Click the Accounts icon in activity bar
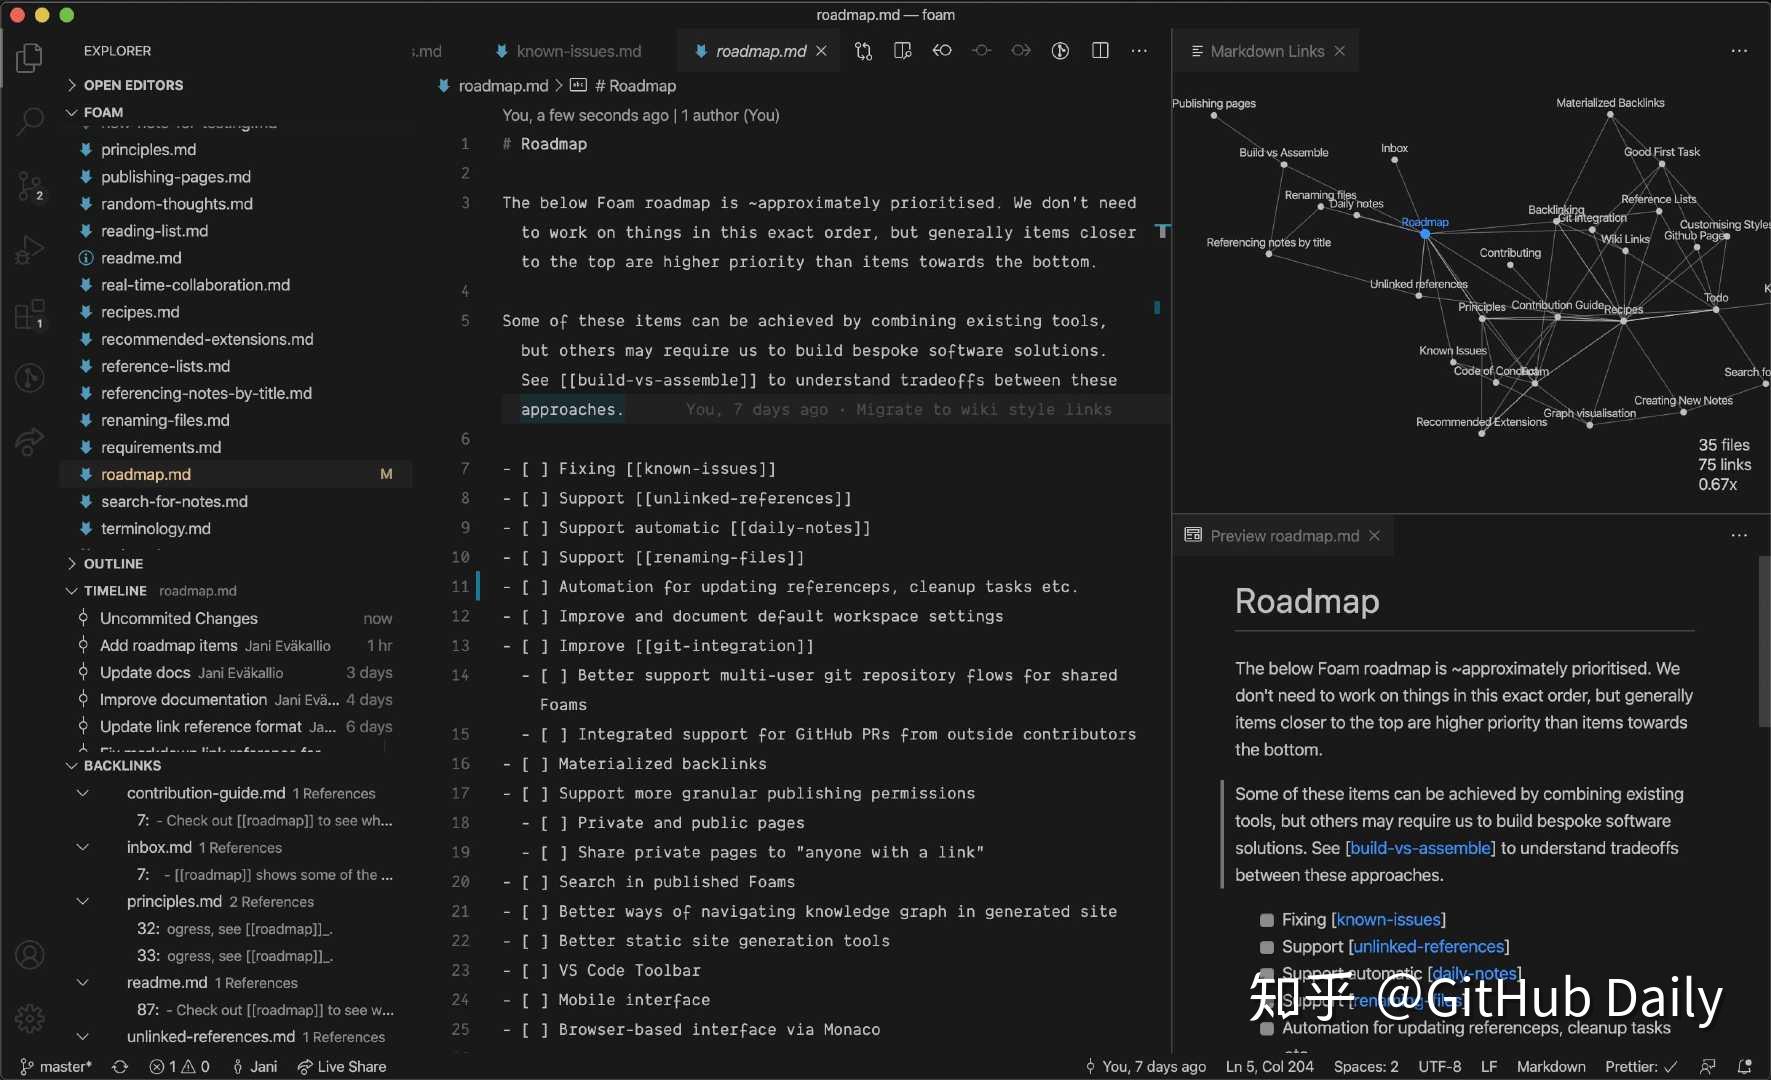 coord(30,955)
